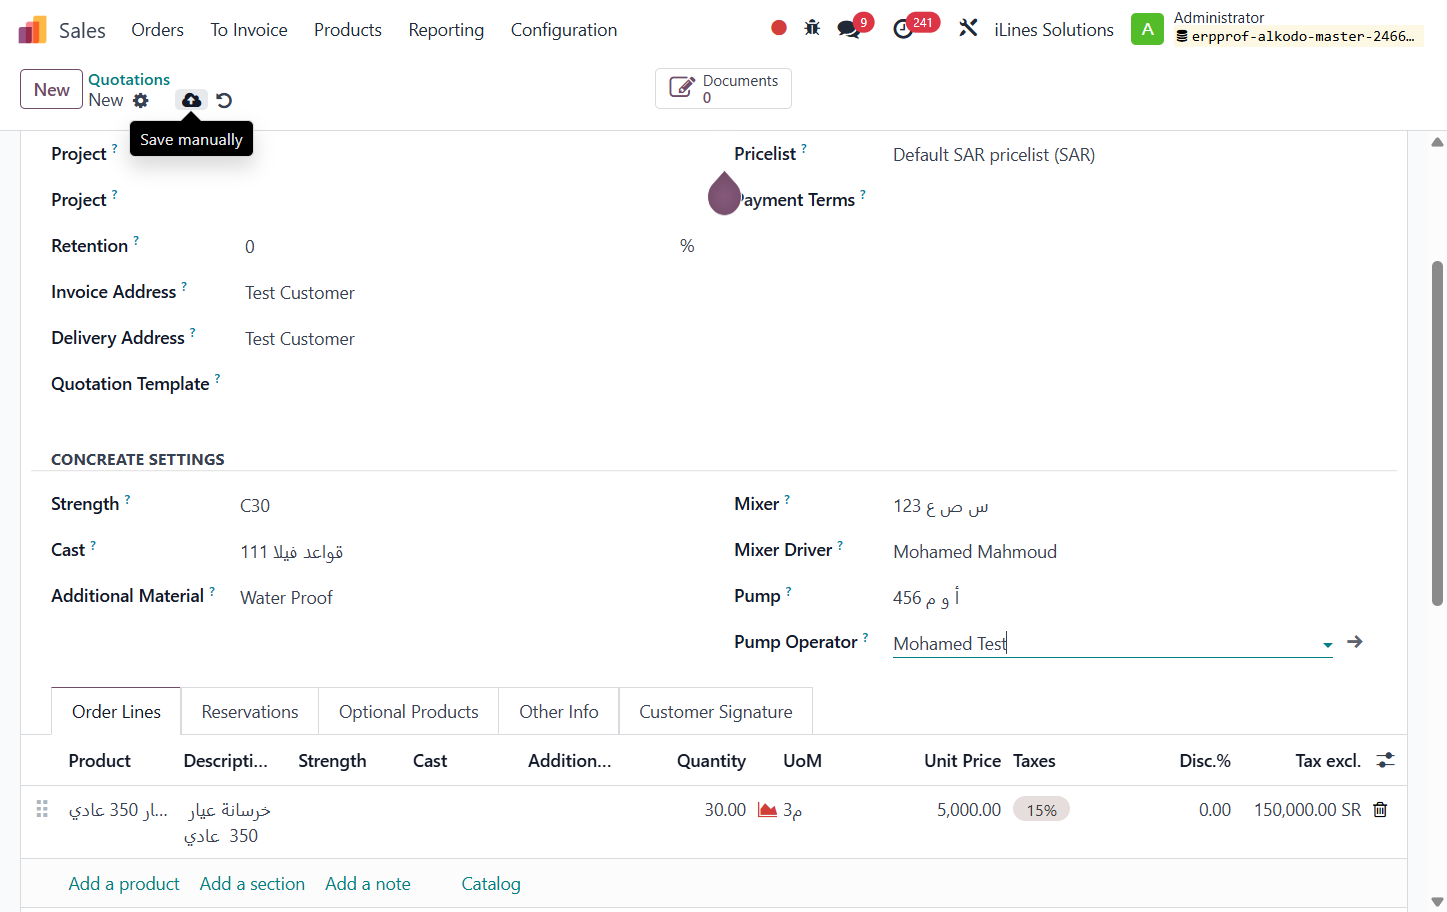Click the 15% tax tag

tap(1041, 810)
